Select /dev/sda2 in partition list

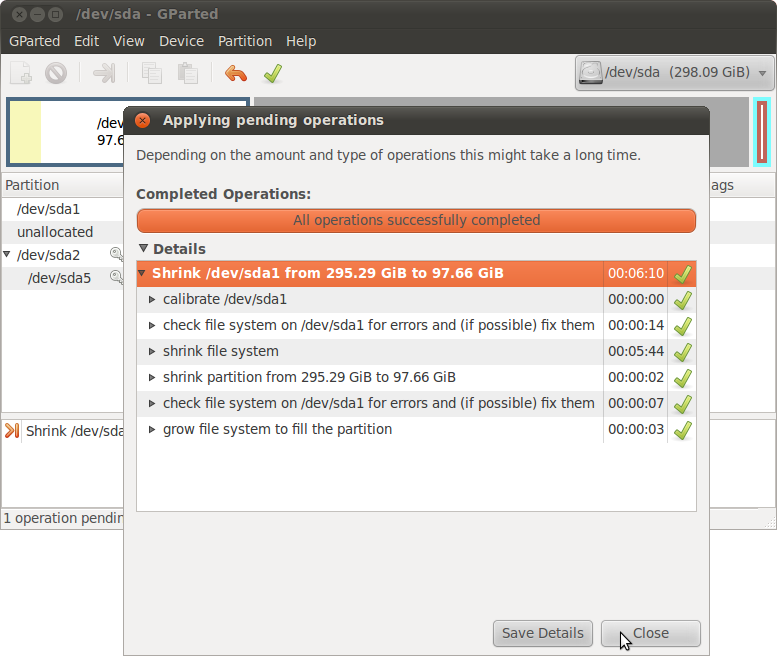click(48, 255)
